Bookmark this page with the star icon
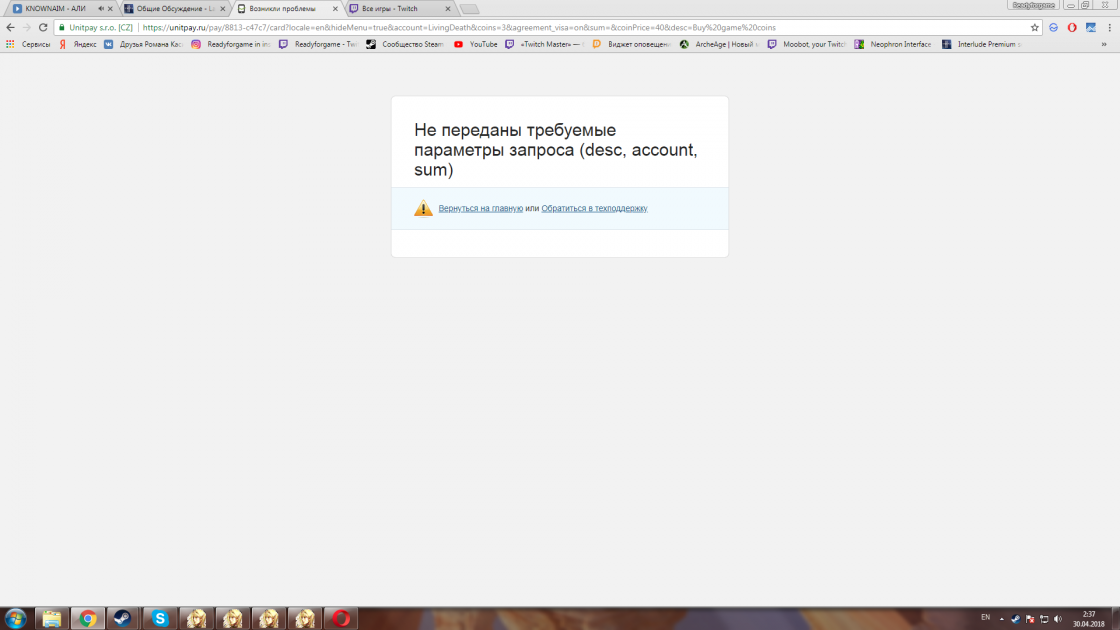The image size is (1120, 630). click(1035, 27)
